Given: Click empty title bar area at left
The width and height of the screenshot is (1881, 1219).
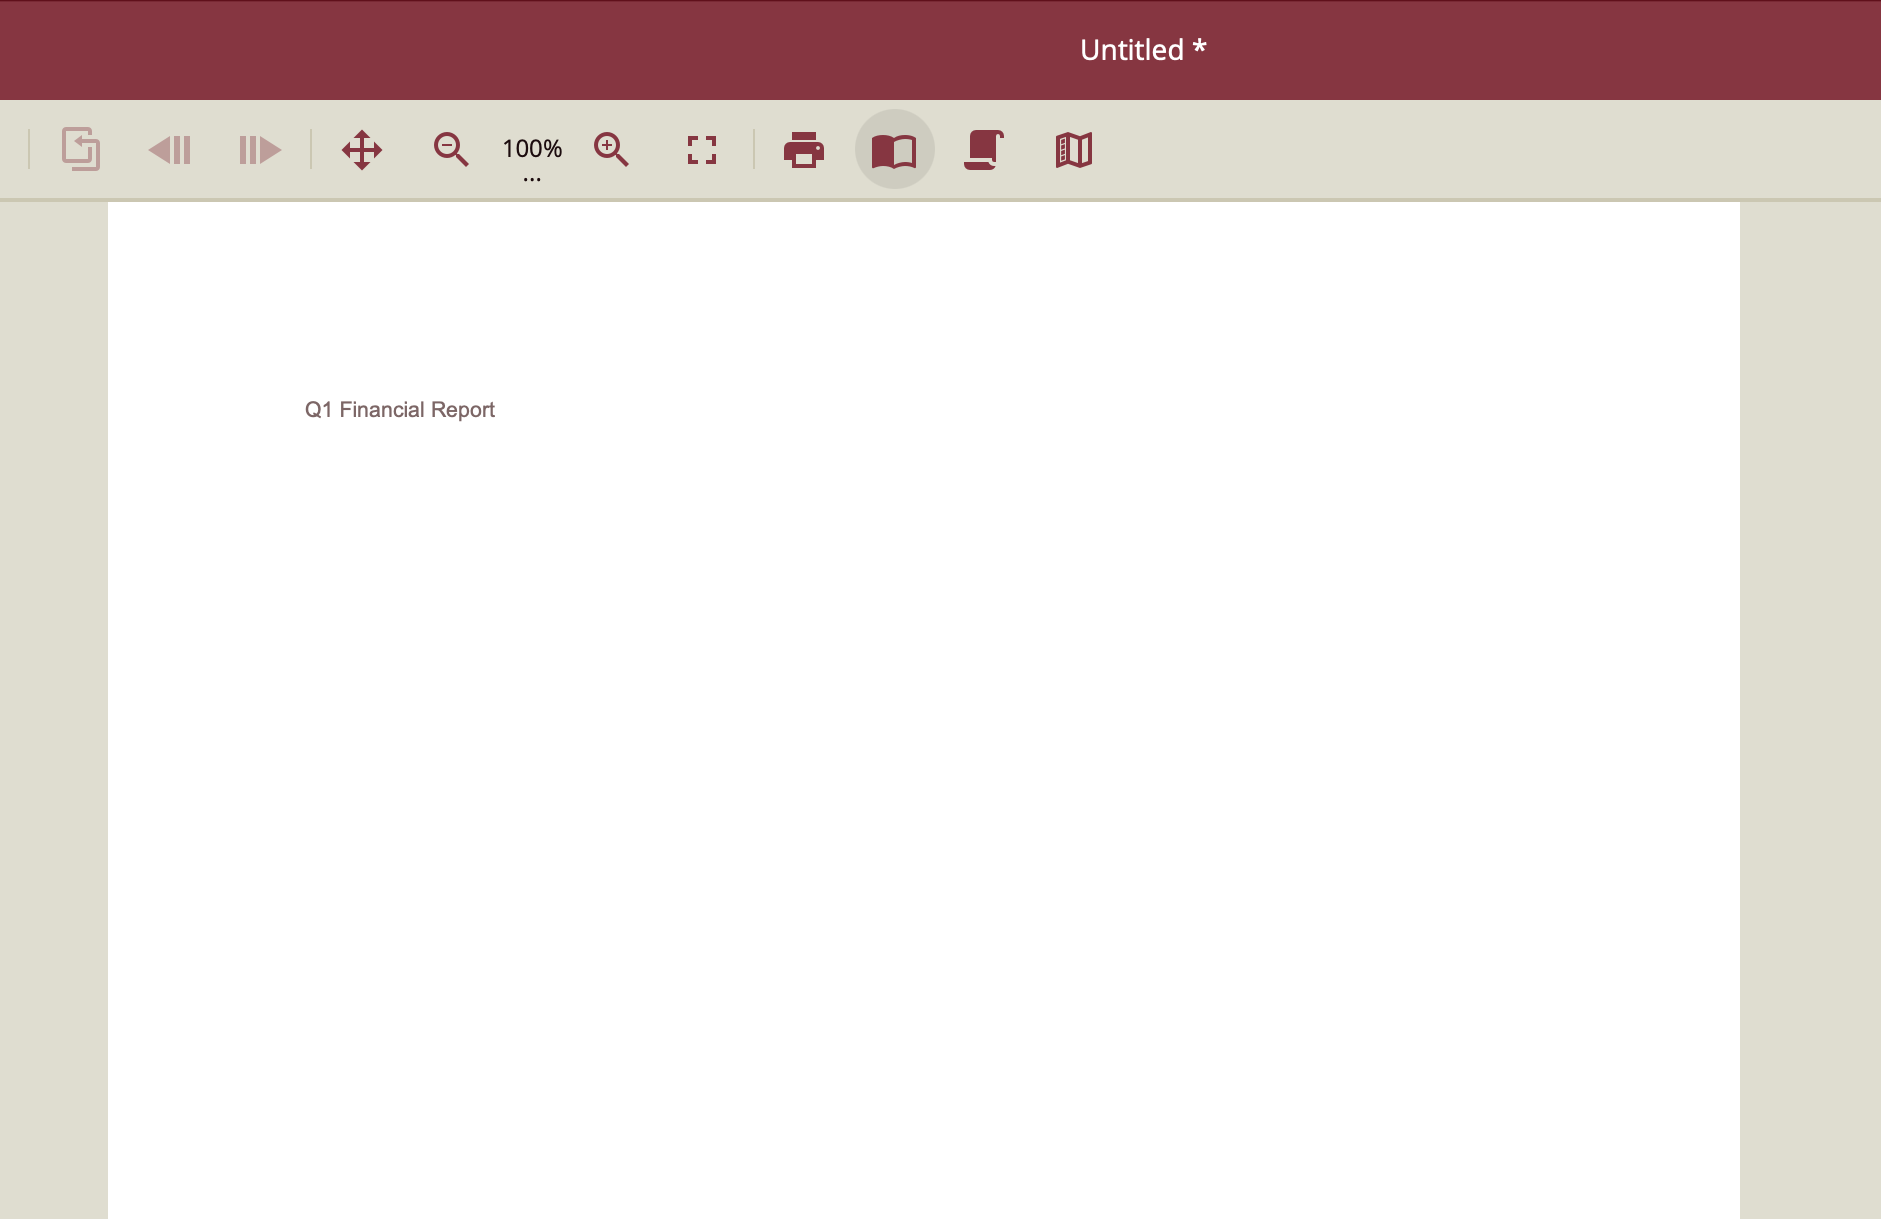Looking at the screenshot, I should pos(300,50).
